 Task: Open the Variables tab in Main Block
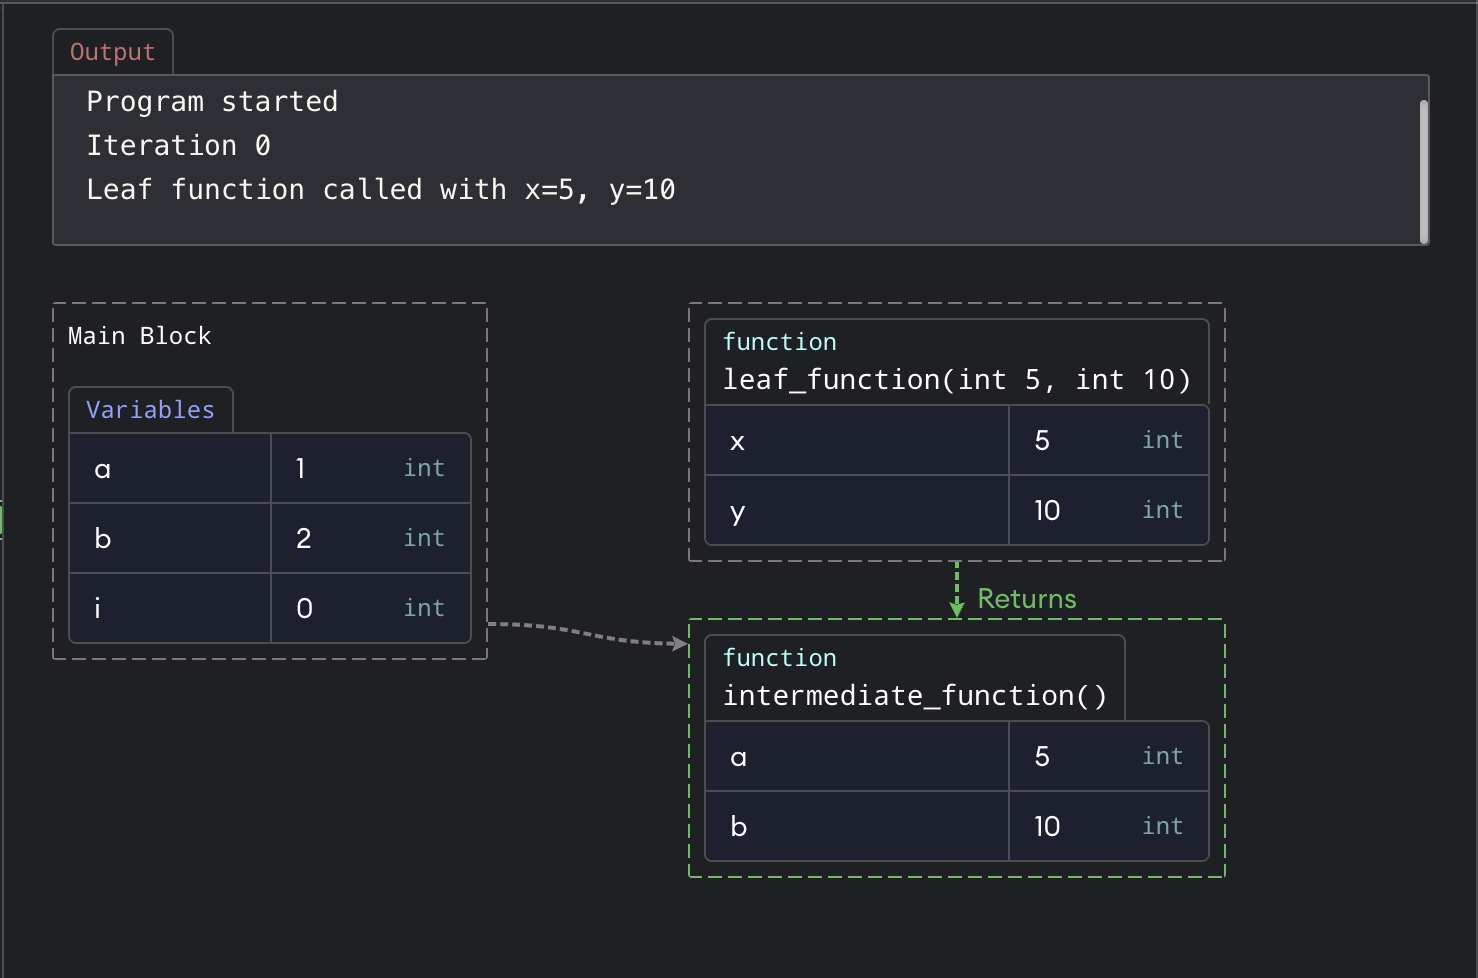point(150,410)
